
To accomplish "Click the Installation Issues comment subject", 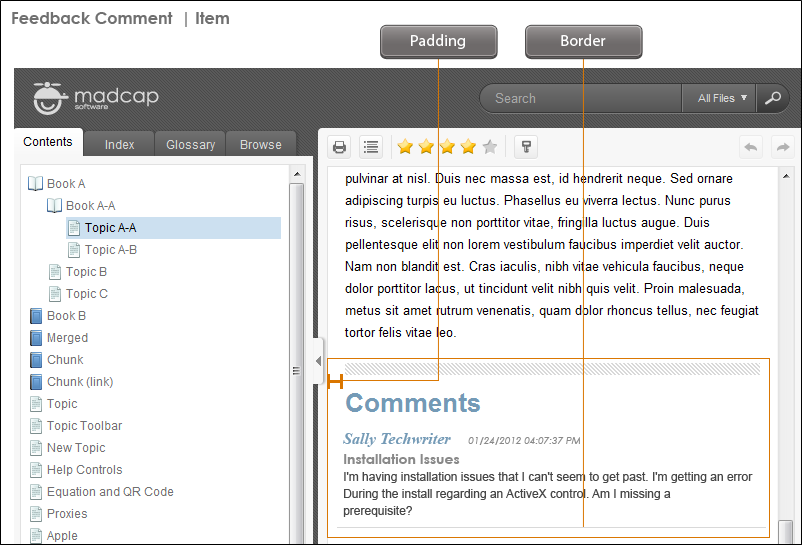I will pyautogui.click(x=401, y=459).
